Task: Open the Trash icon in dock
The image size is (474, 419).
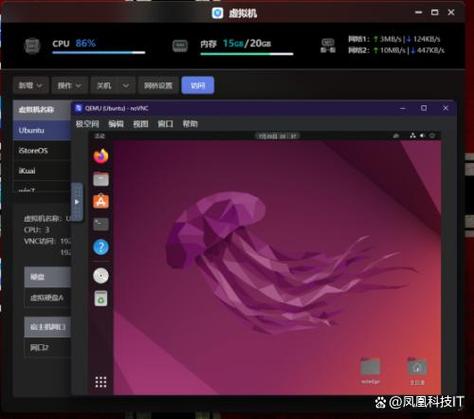Action: point(101,298)
